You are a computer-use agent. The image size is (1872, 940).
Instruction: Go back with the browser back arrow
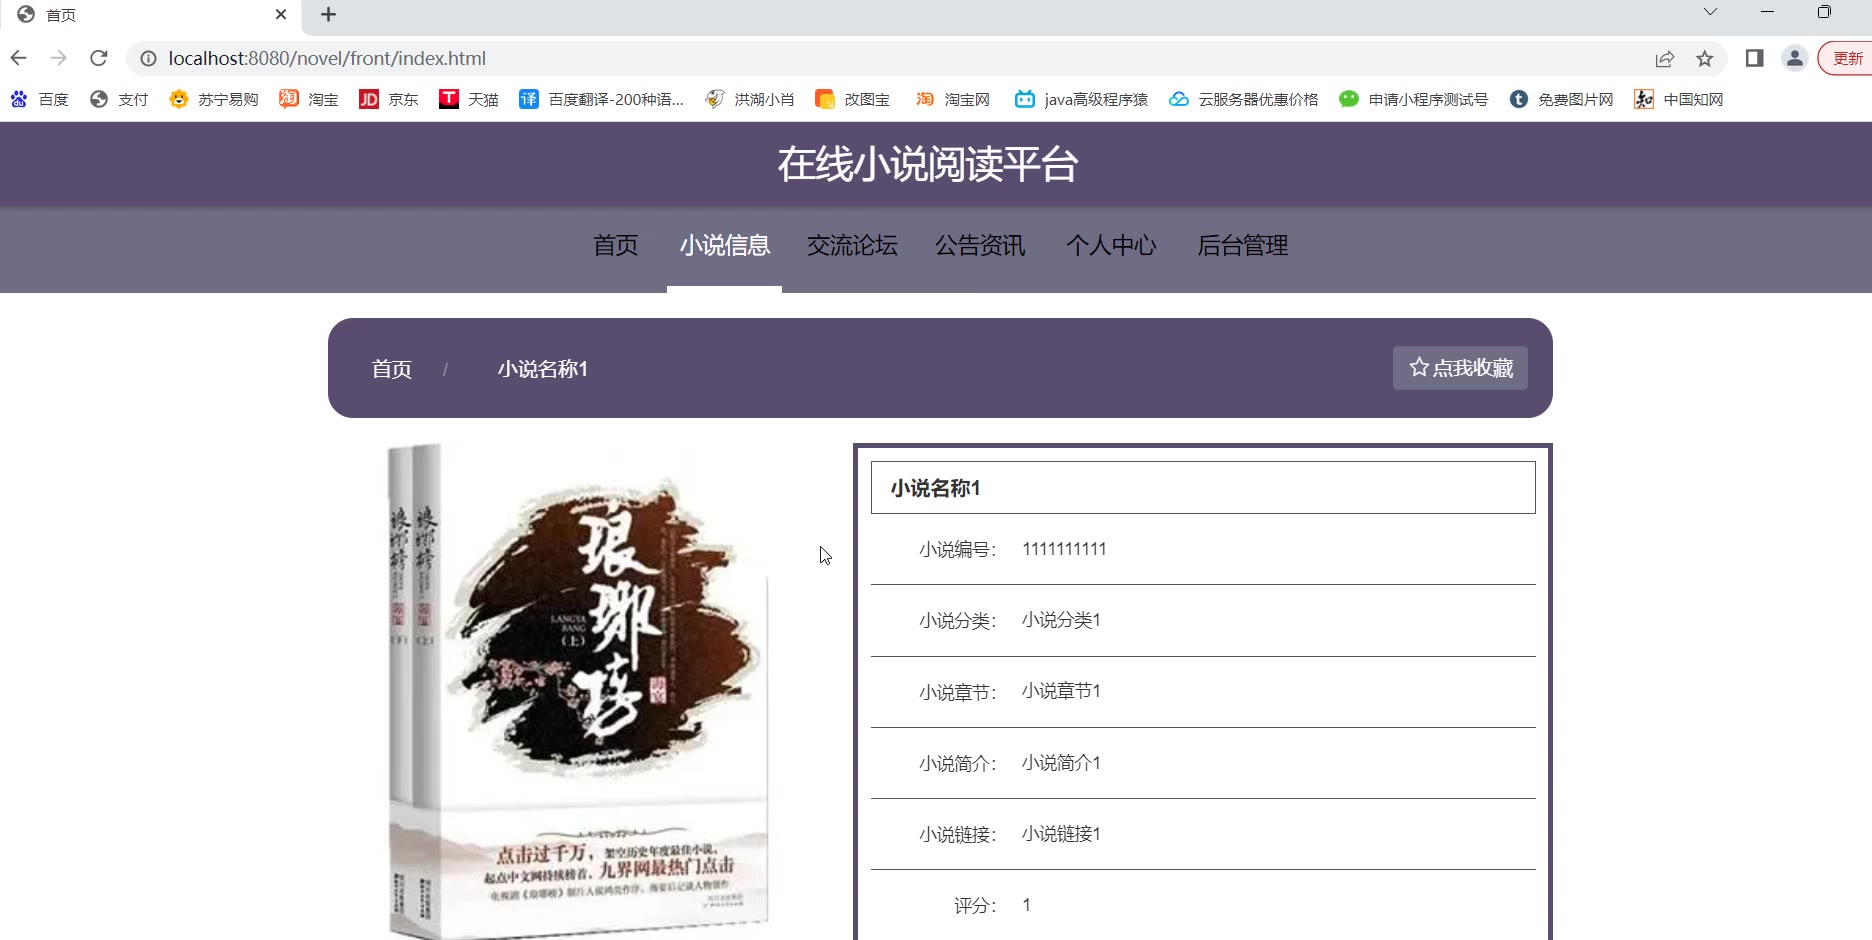[x=19, y=58]
